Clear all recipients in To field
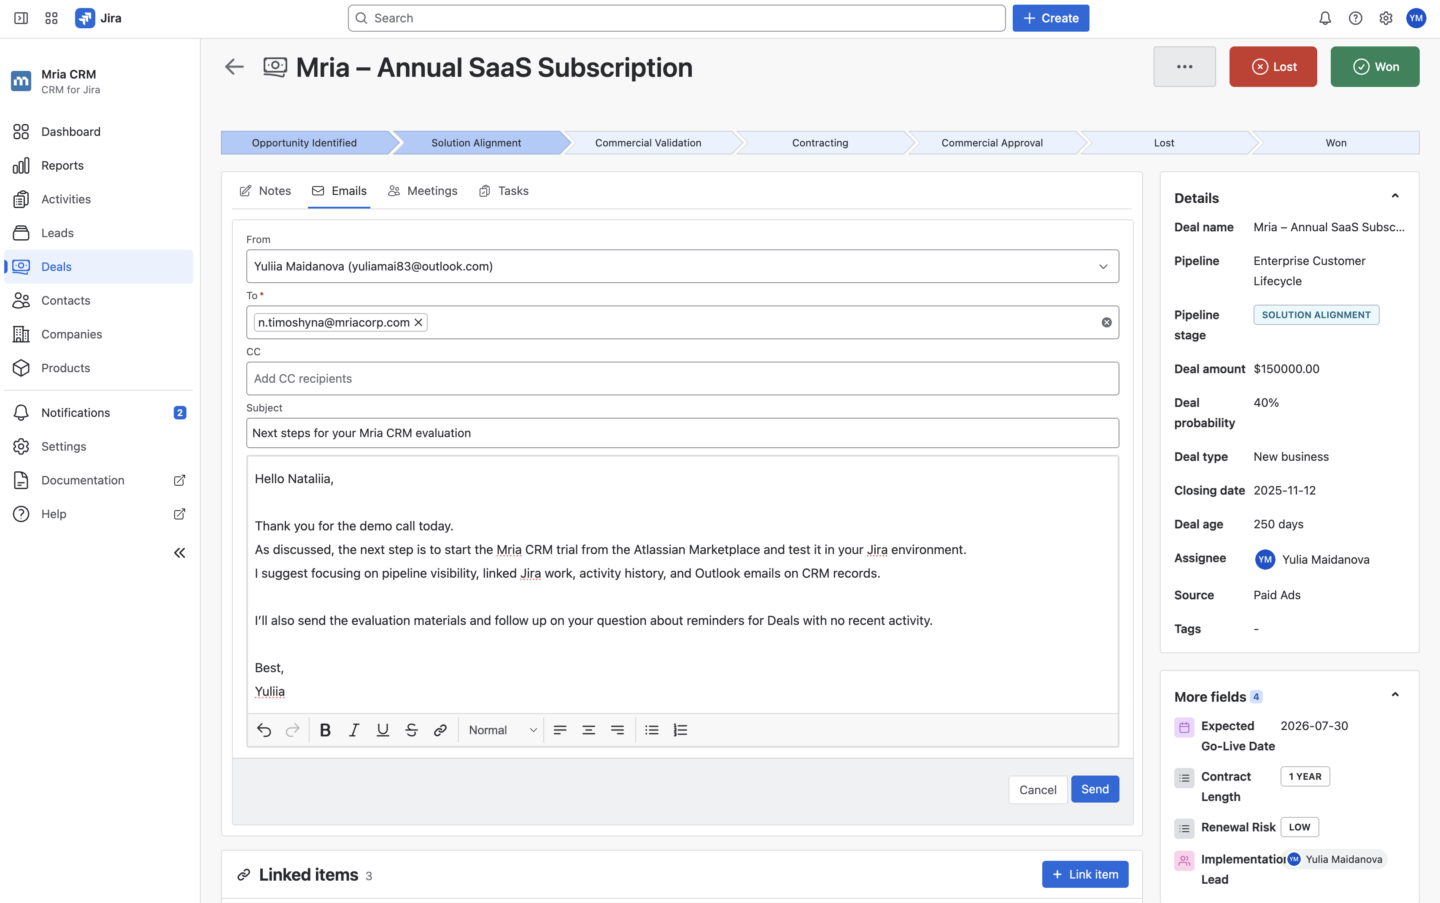 point(1106,322)
